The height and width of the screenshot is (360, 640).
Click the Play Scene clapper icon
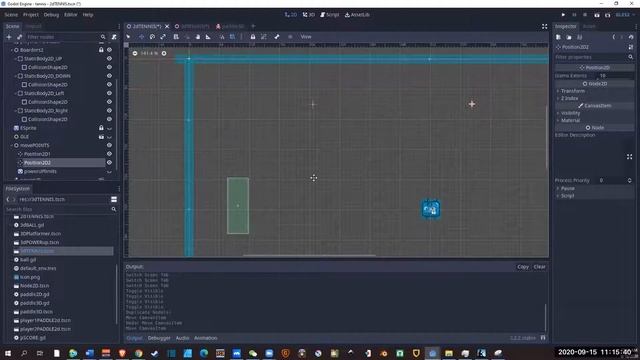pyautogui.click(x=597, y=15)
